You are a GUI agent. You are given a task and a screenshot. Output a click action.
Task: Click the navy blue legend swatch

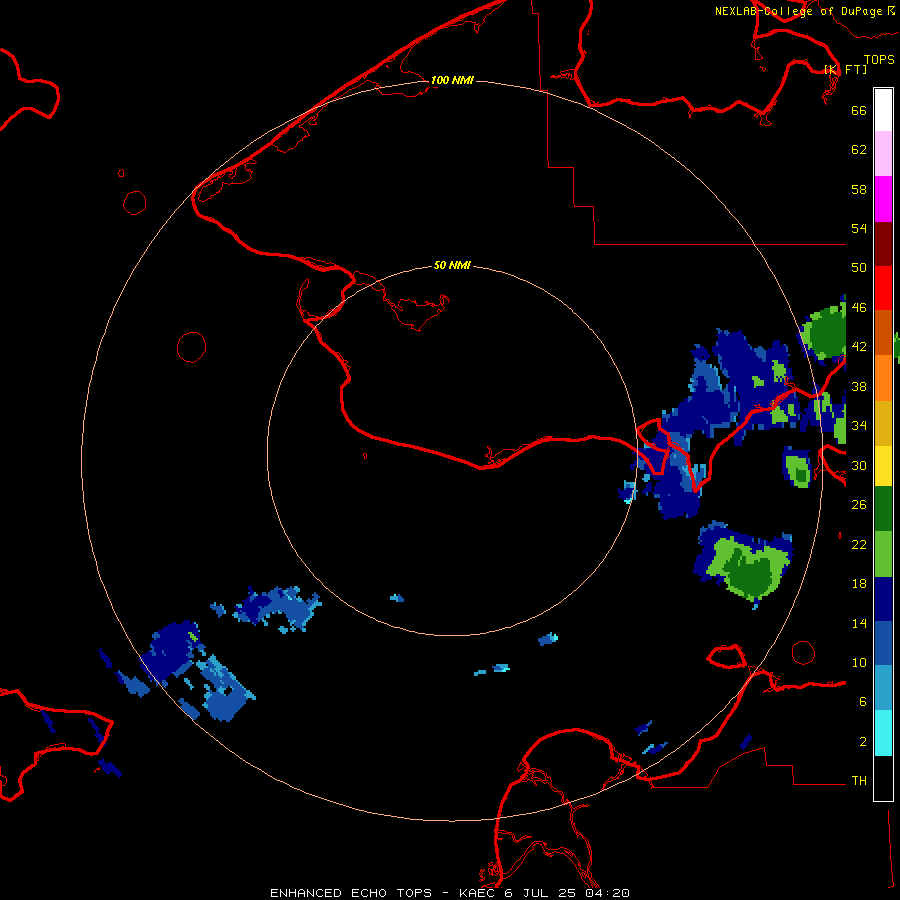pos(883,599)
